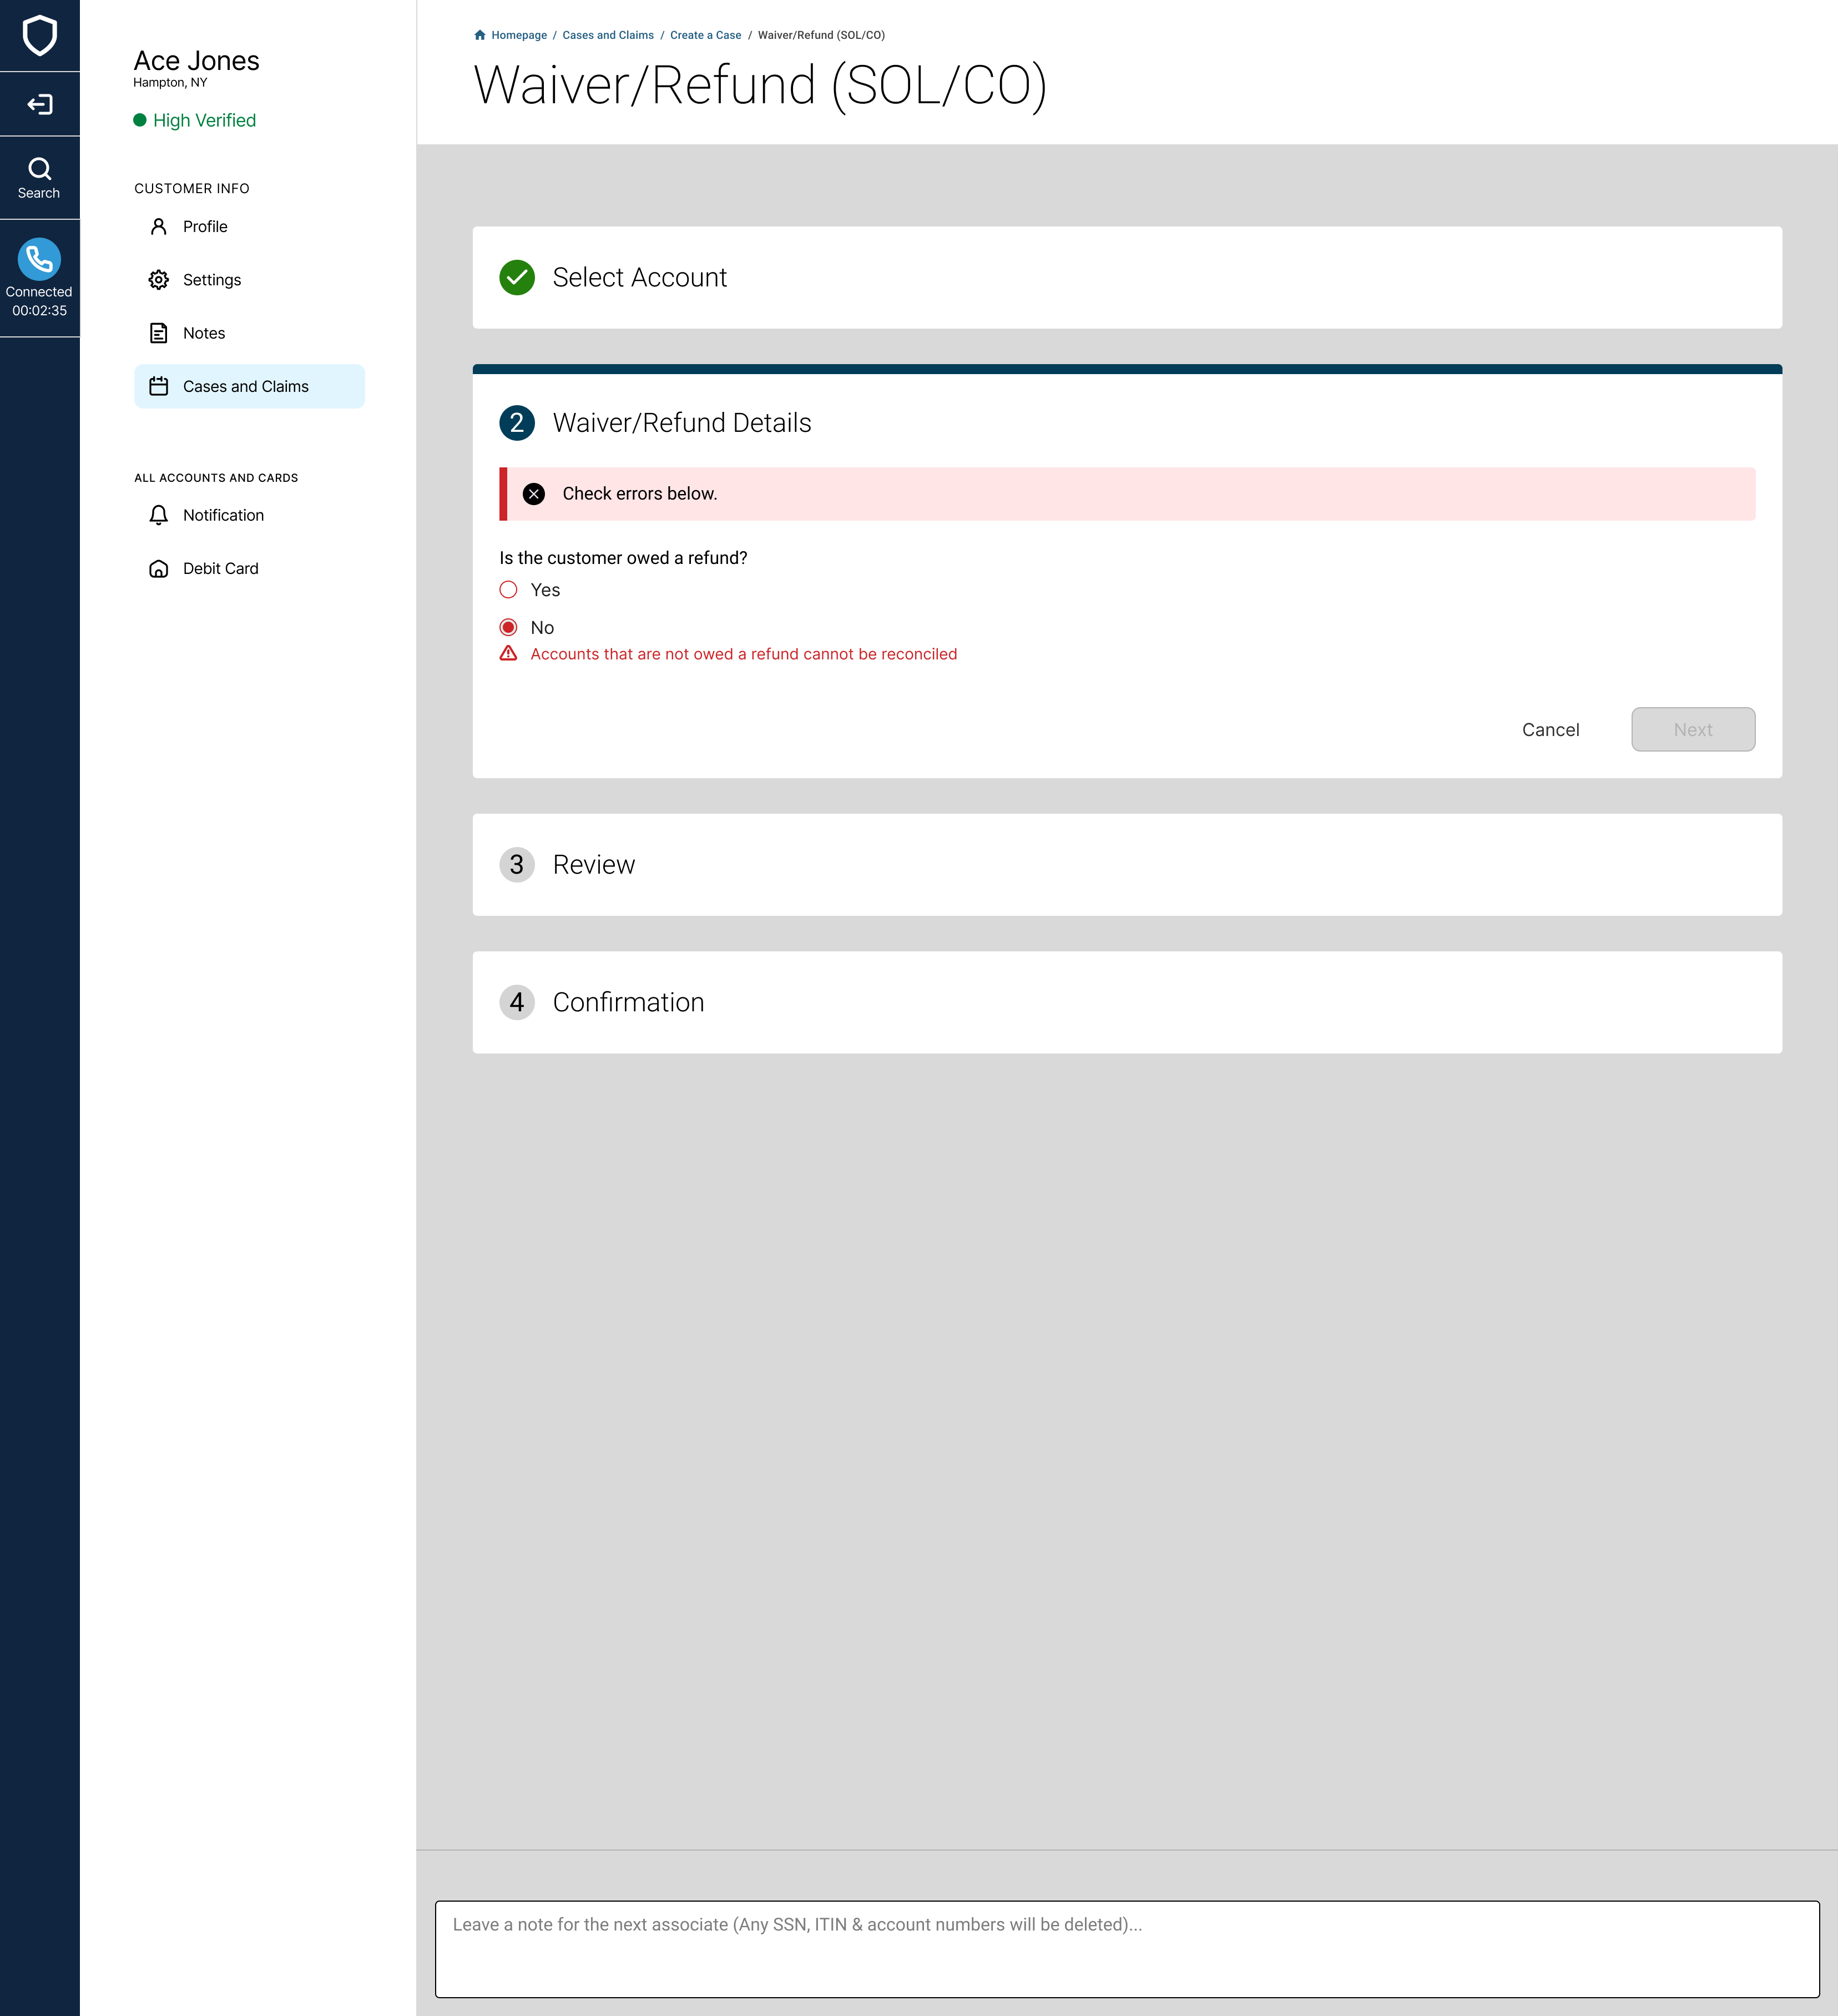Click the Create a Case breadcrumb link
1838x2016 pixels.
click(705, 35)
